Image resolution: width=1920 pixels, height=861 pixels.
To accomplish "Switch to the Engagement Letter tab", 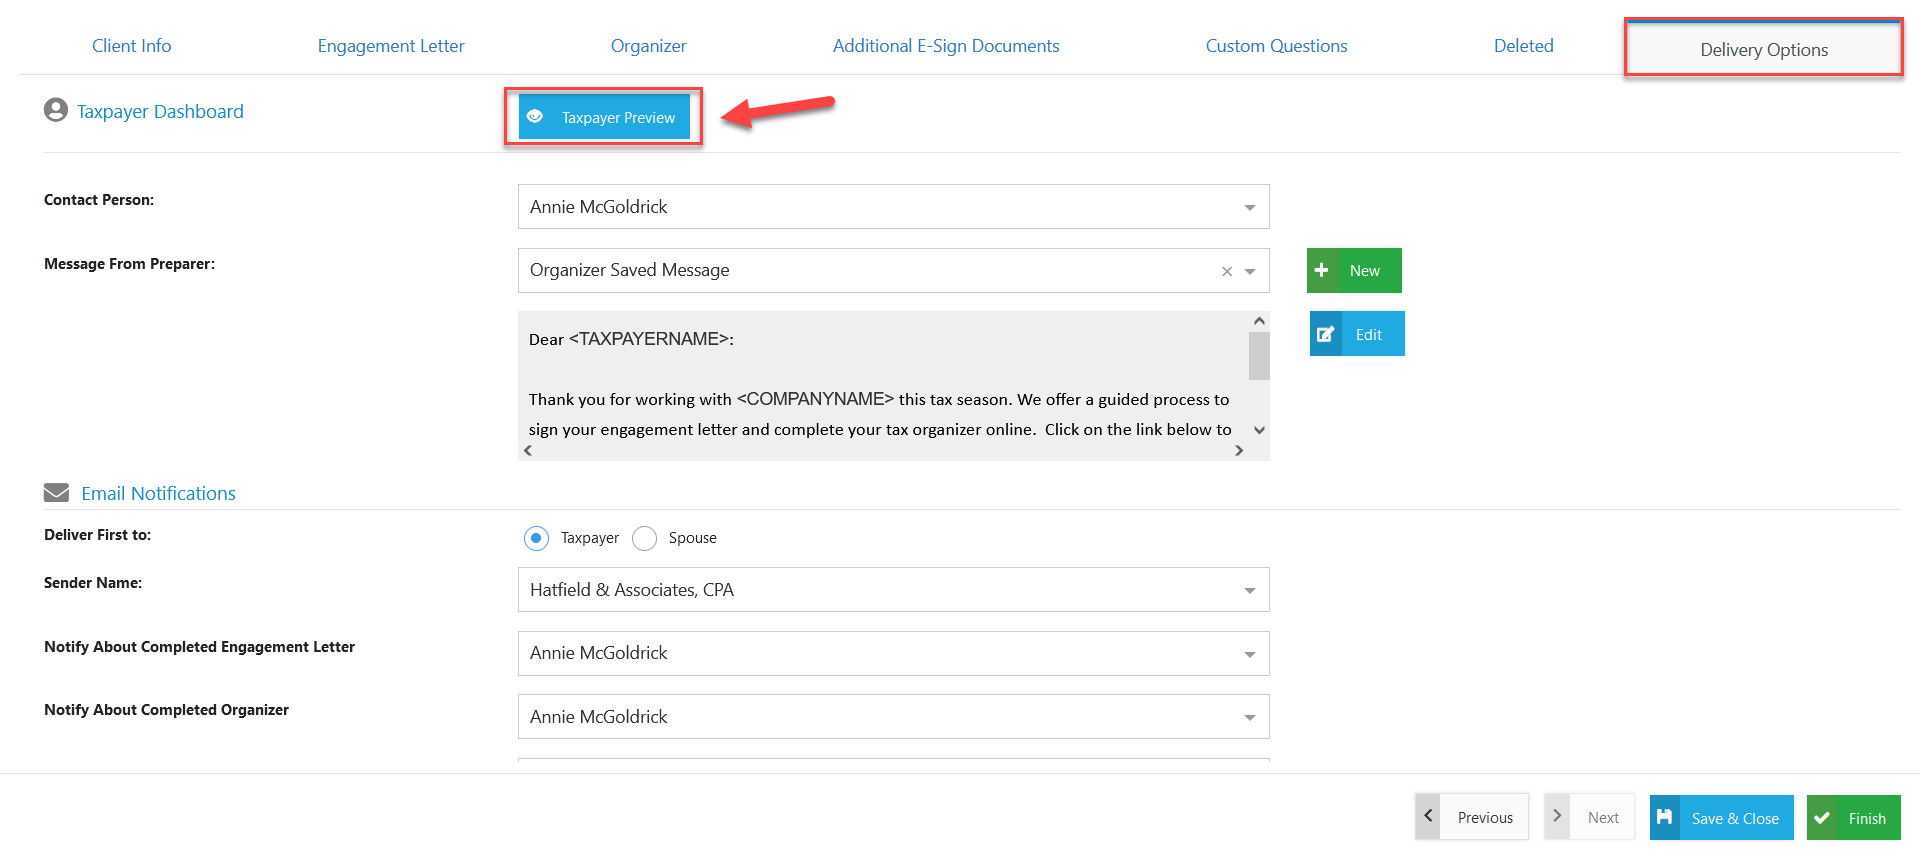I will tap(391, 46).
